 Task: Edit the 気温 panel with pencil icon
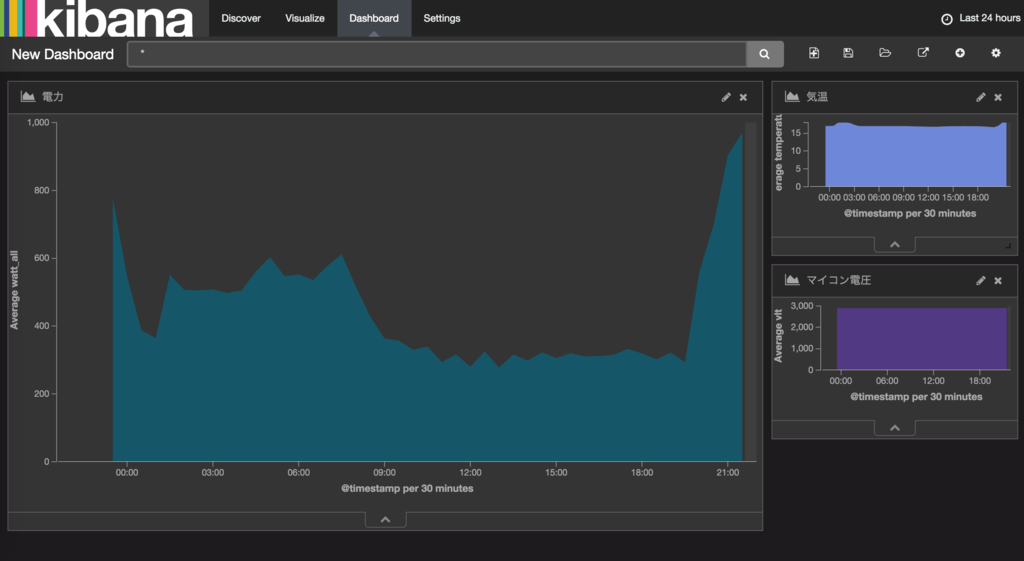[x=980, y=97]
